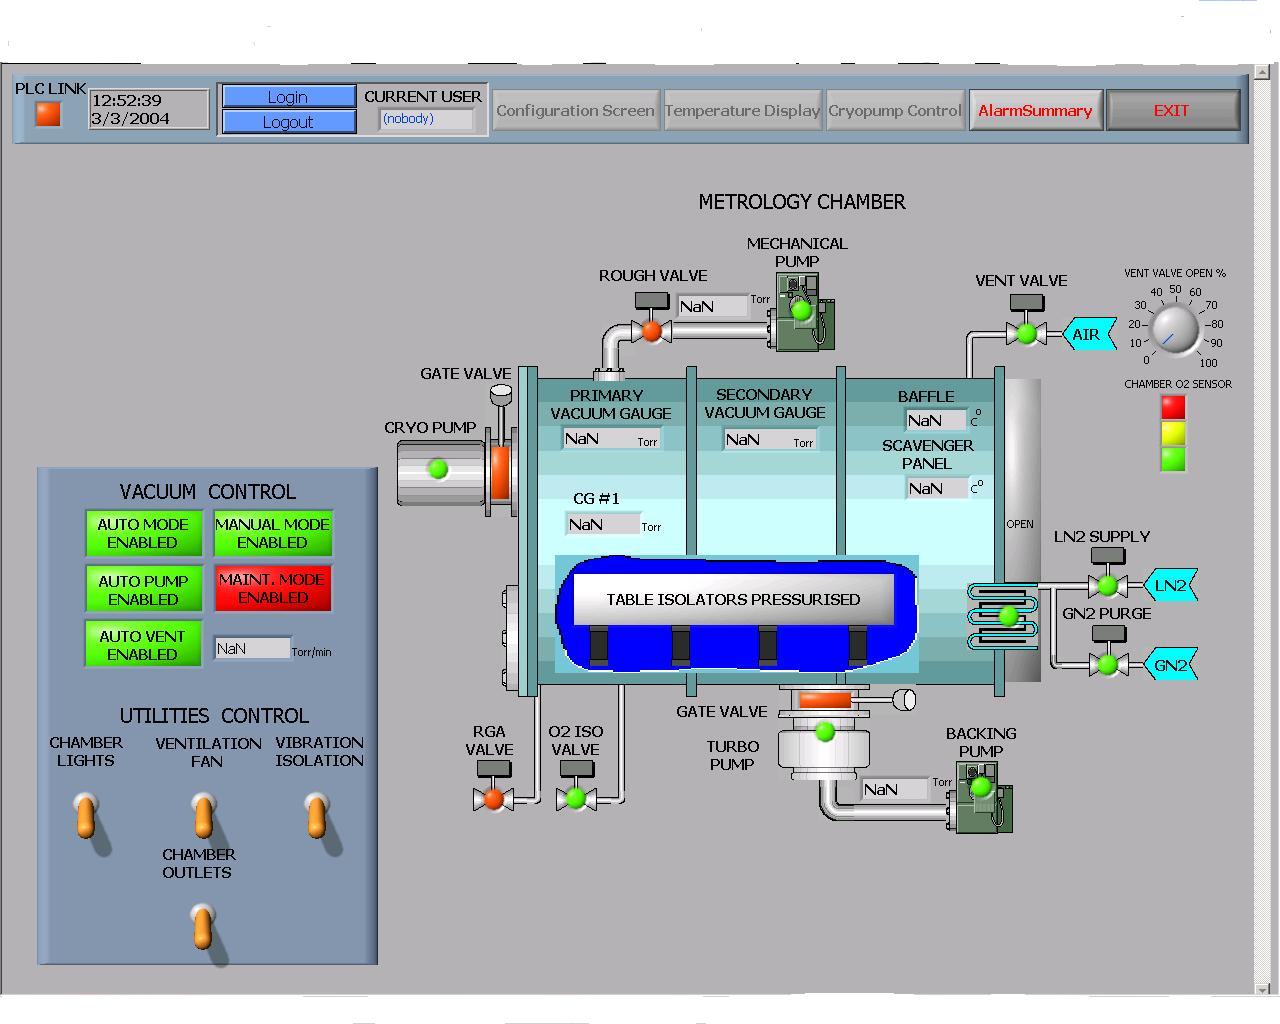Image resolution: width=1280 pixels, height=1024 pixels.
Task: Click the Table Isolators Pressurised button
Action: pos(733,599)
